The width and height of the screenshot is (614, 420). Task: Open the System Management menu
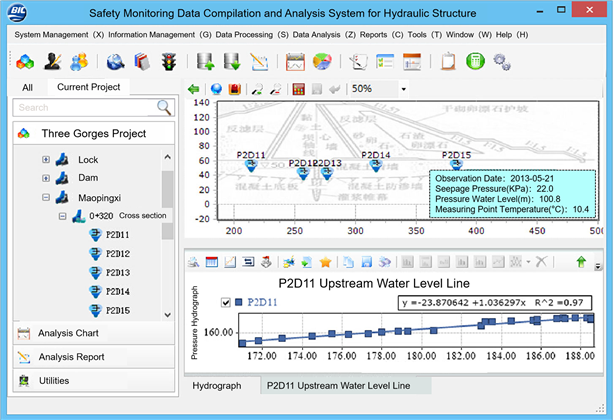pos(59,35)
